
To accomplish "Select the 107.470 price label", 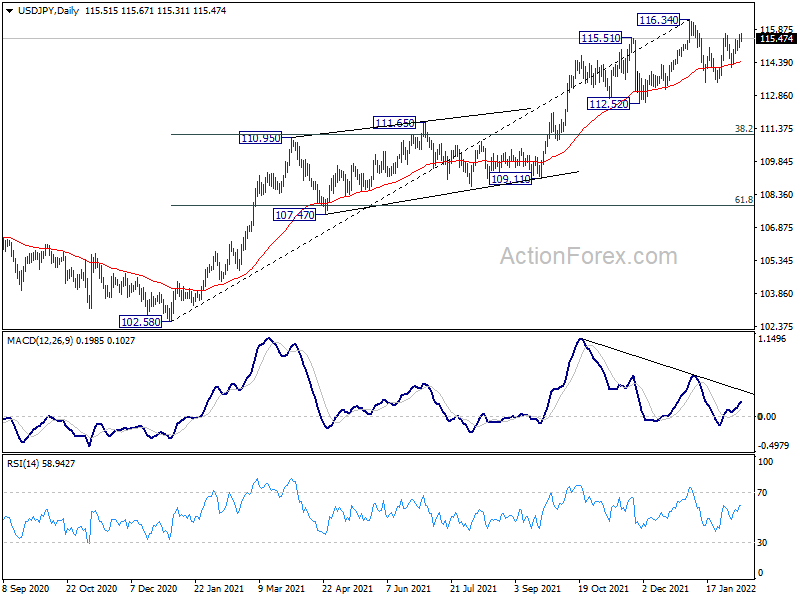I will pos(294,215).
